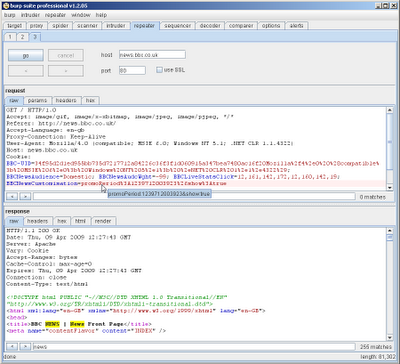Click the go button to send request
This screenshot has width=400, height=364.
[x=26, y=55]
